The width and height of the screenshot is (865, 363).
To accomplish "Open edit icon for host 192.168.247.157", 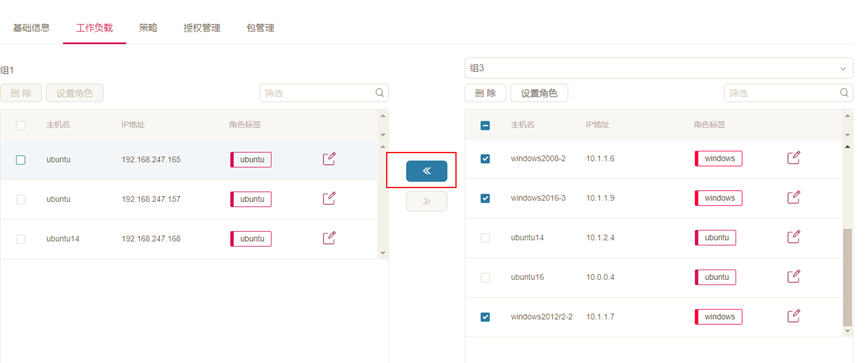I will (x=329, y=198).
